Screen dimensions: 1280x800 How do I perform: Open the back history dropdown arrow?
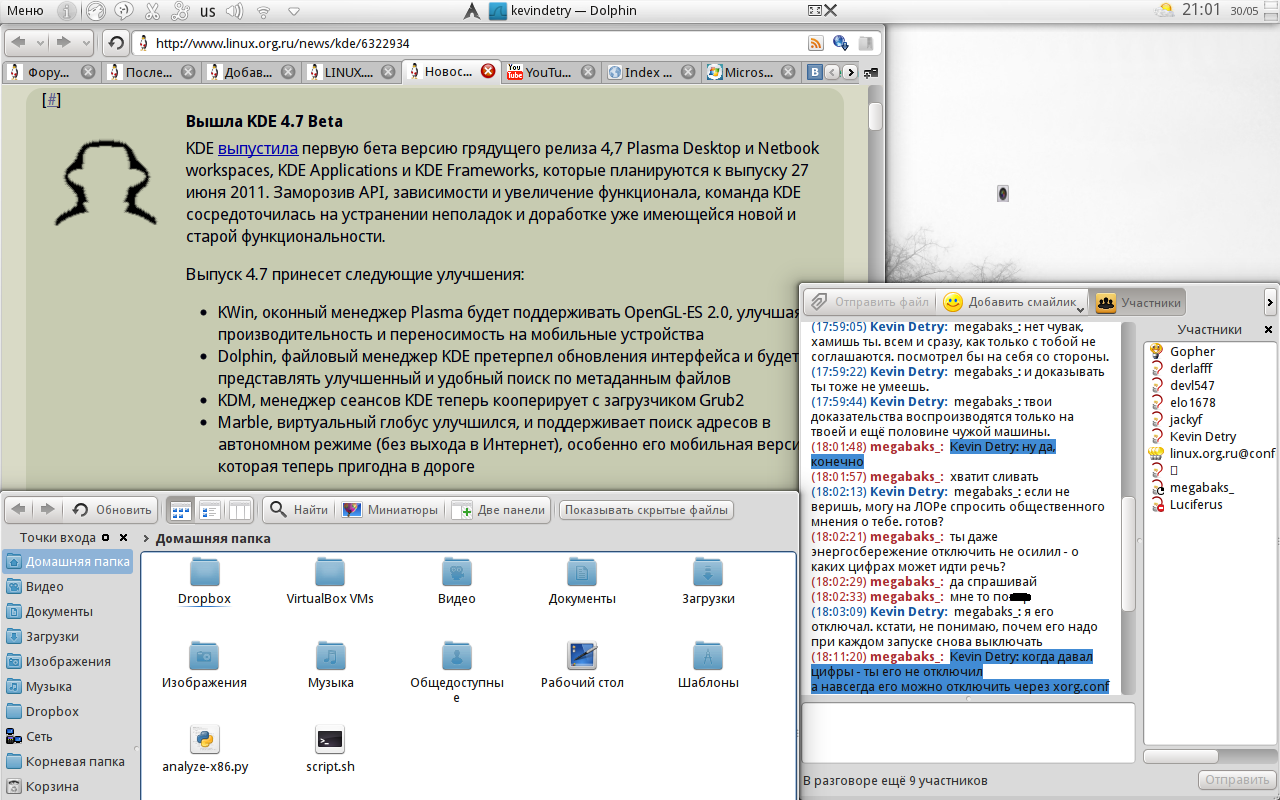pos(40,43)
